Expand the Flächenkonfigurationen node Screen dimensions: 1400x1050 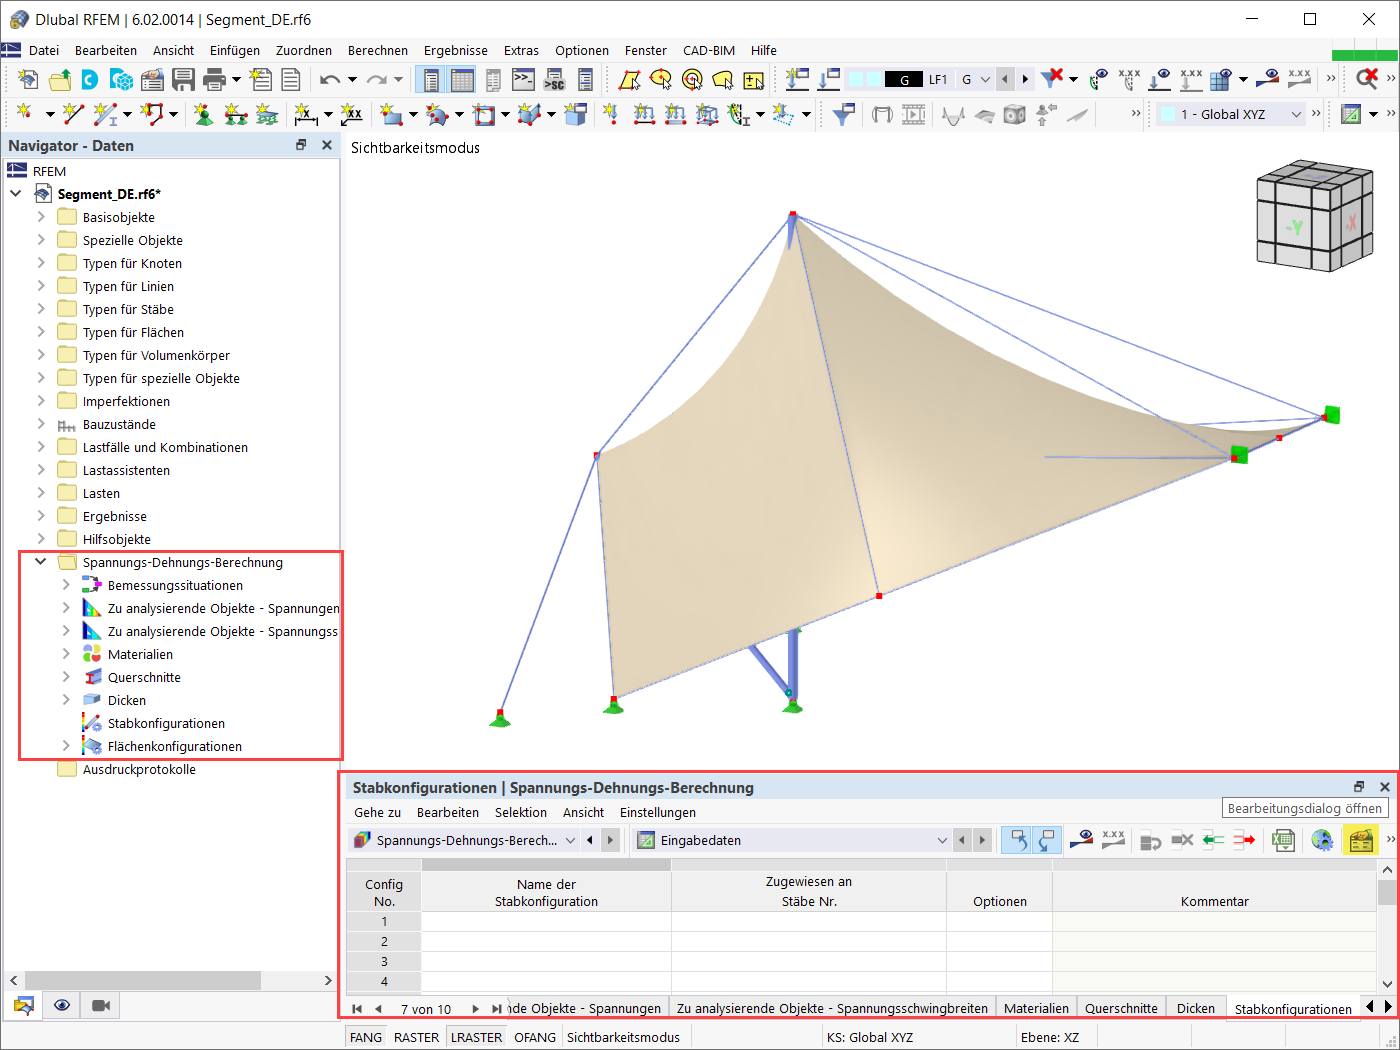point(66,746)
